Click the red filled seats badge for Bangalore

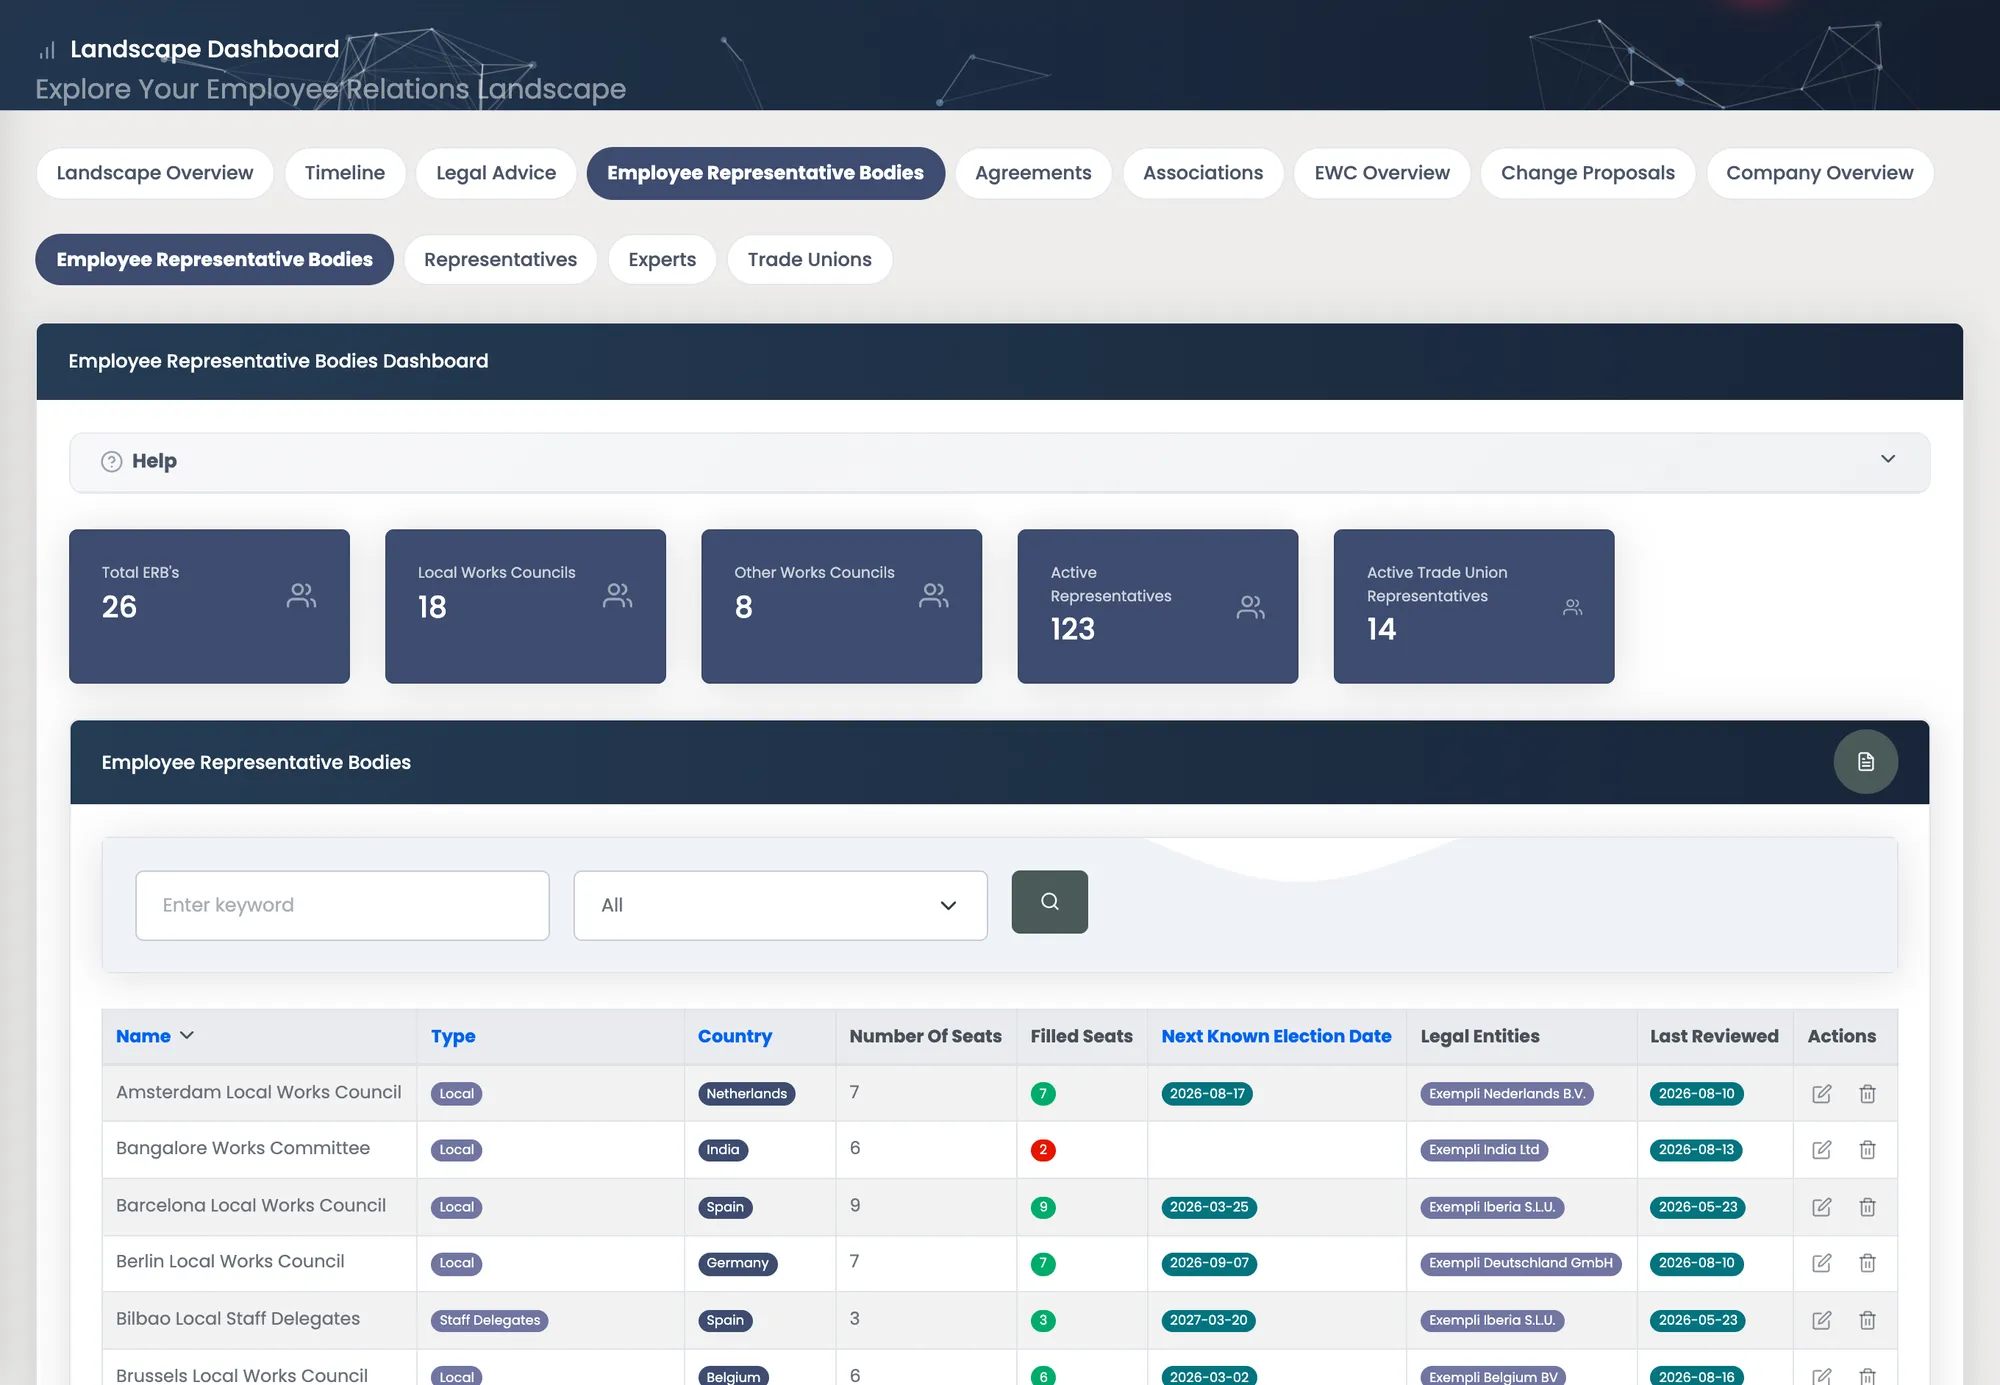(x=1043, y=1150)
